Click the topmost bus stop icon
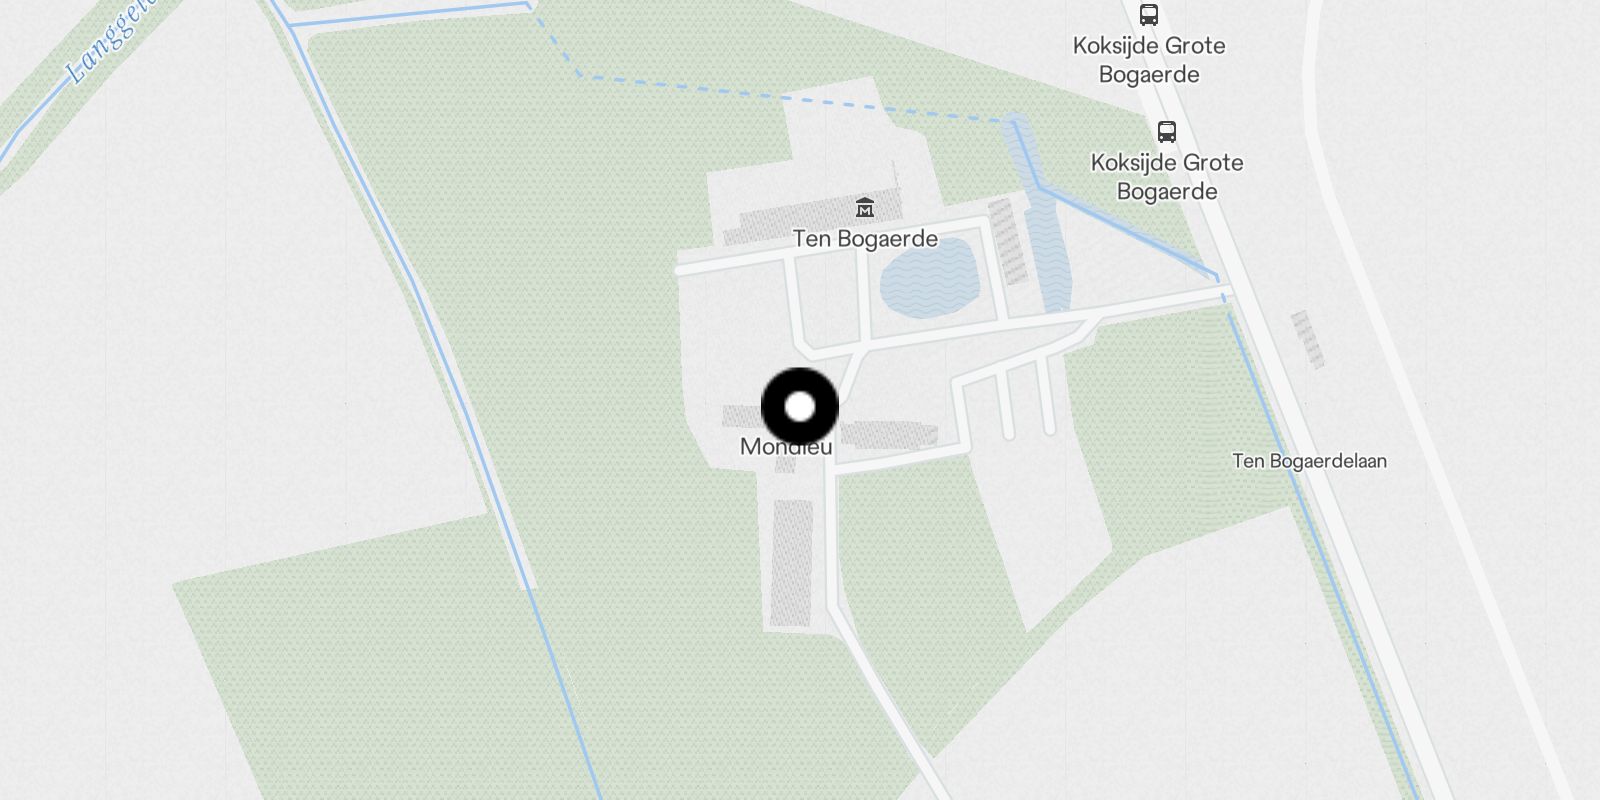1600x800 pixels. [x=1149, y=15]
